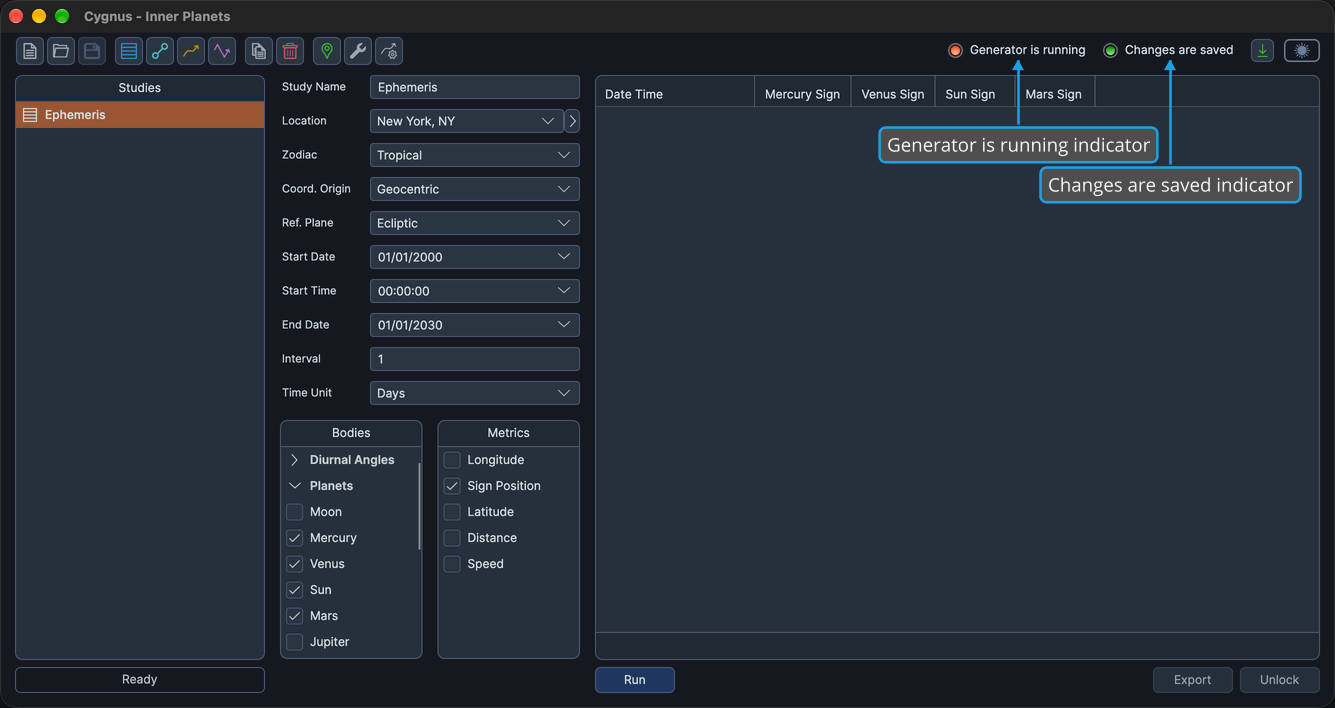
Task: Click the 'Generator is running' status text
Action: [x=1027, y=50]
